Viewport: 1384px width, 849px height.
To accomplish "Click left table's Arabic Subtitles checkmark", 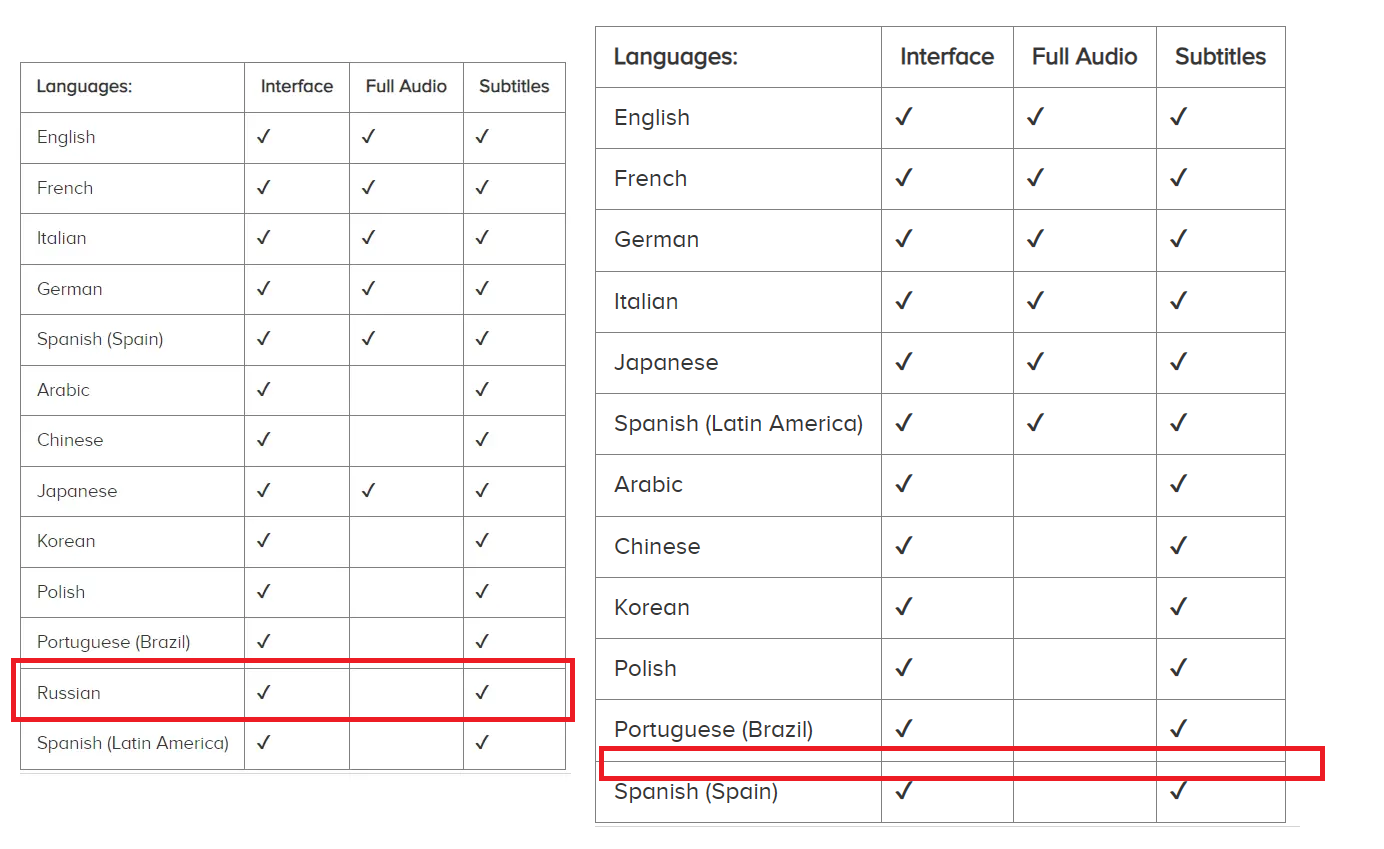I will coord(482,389).
